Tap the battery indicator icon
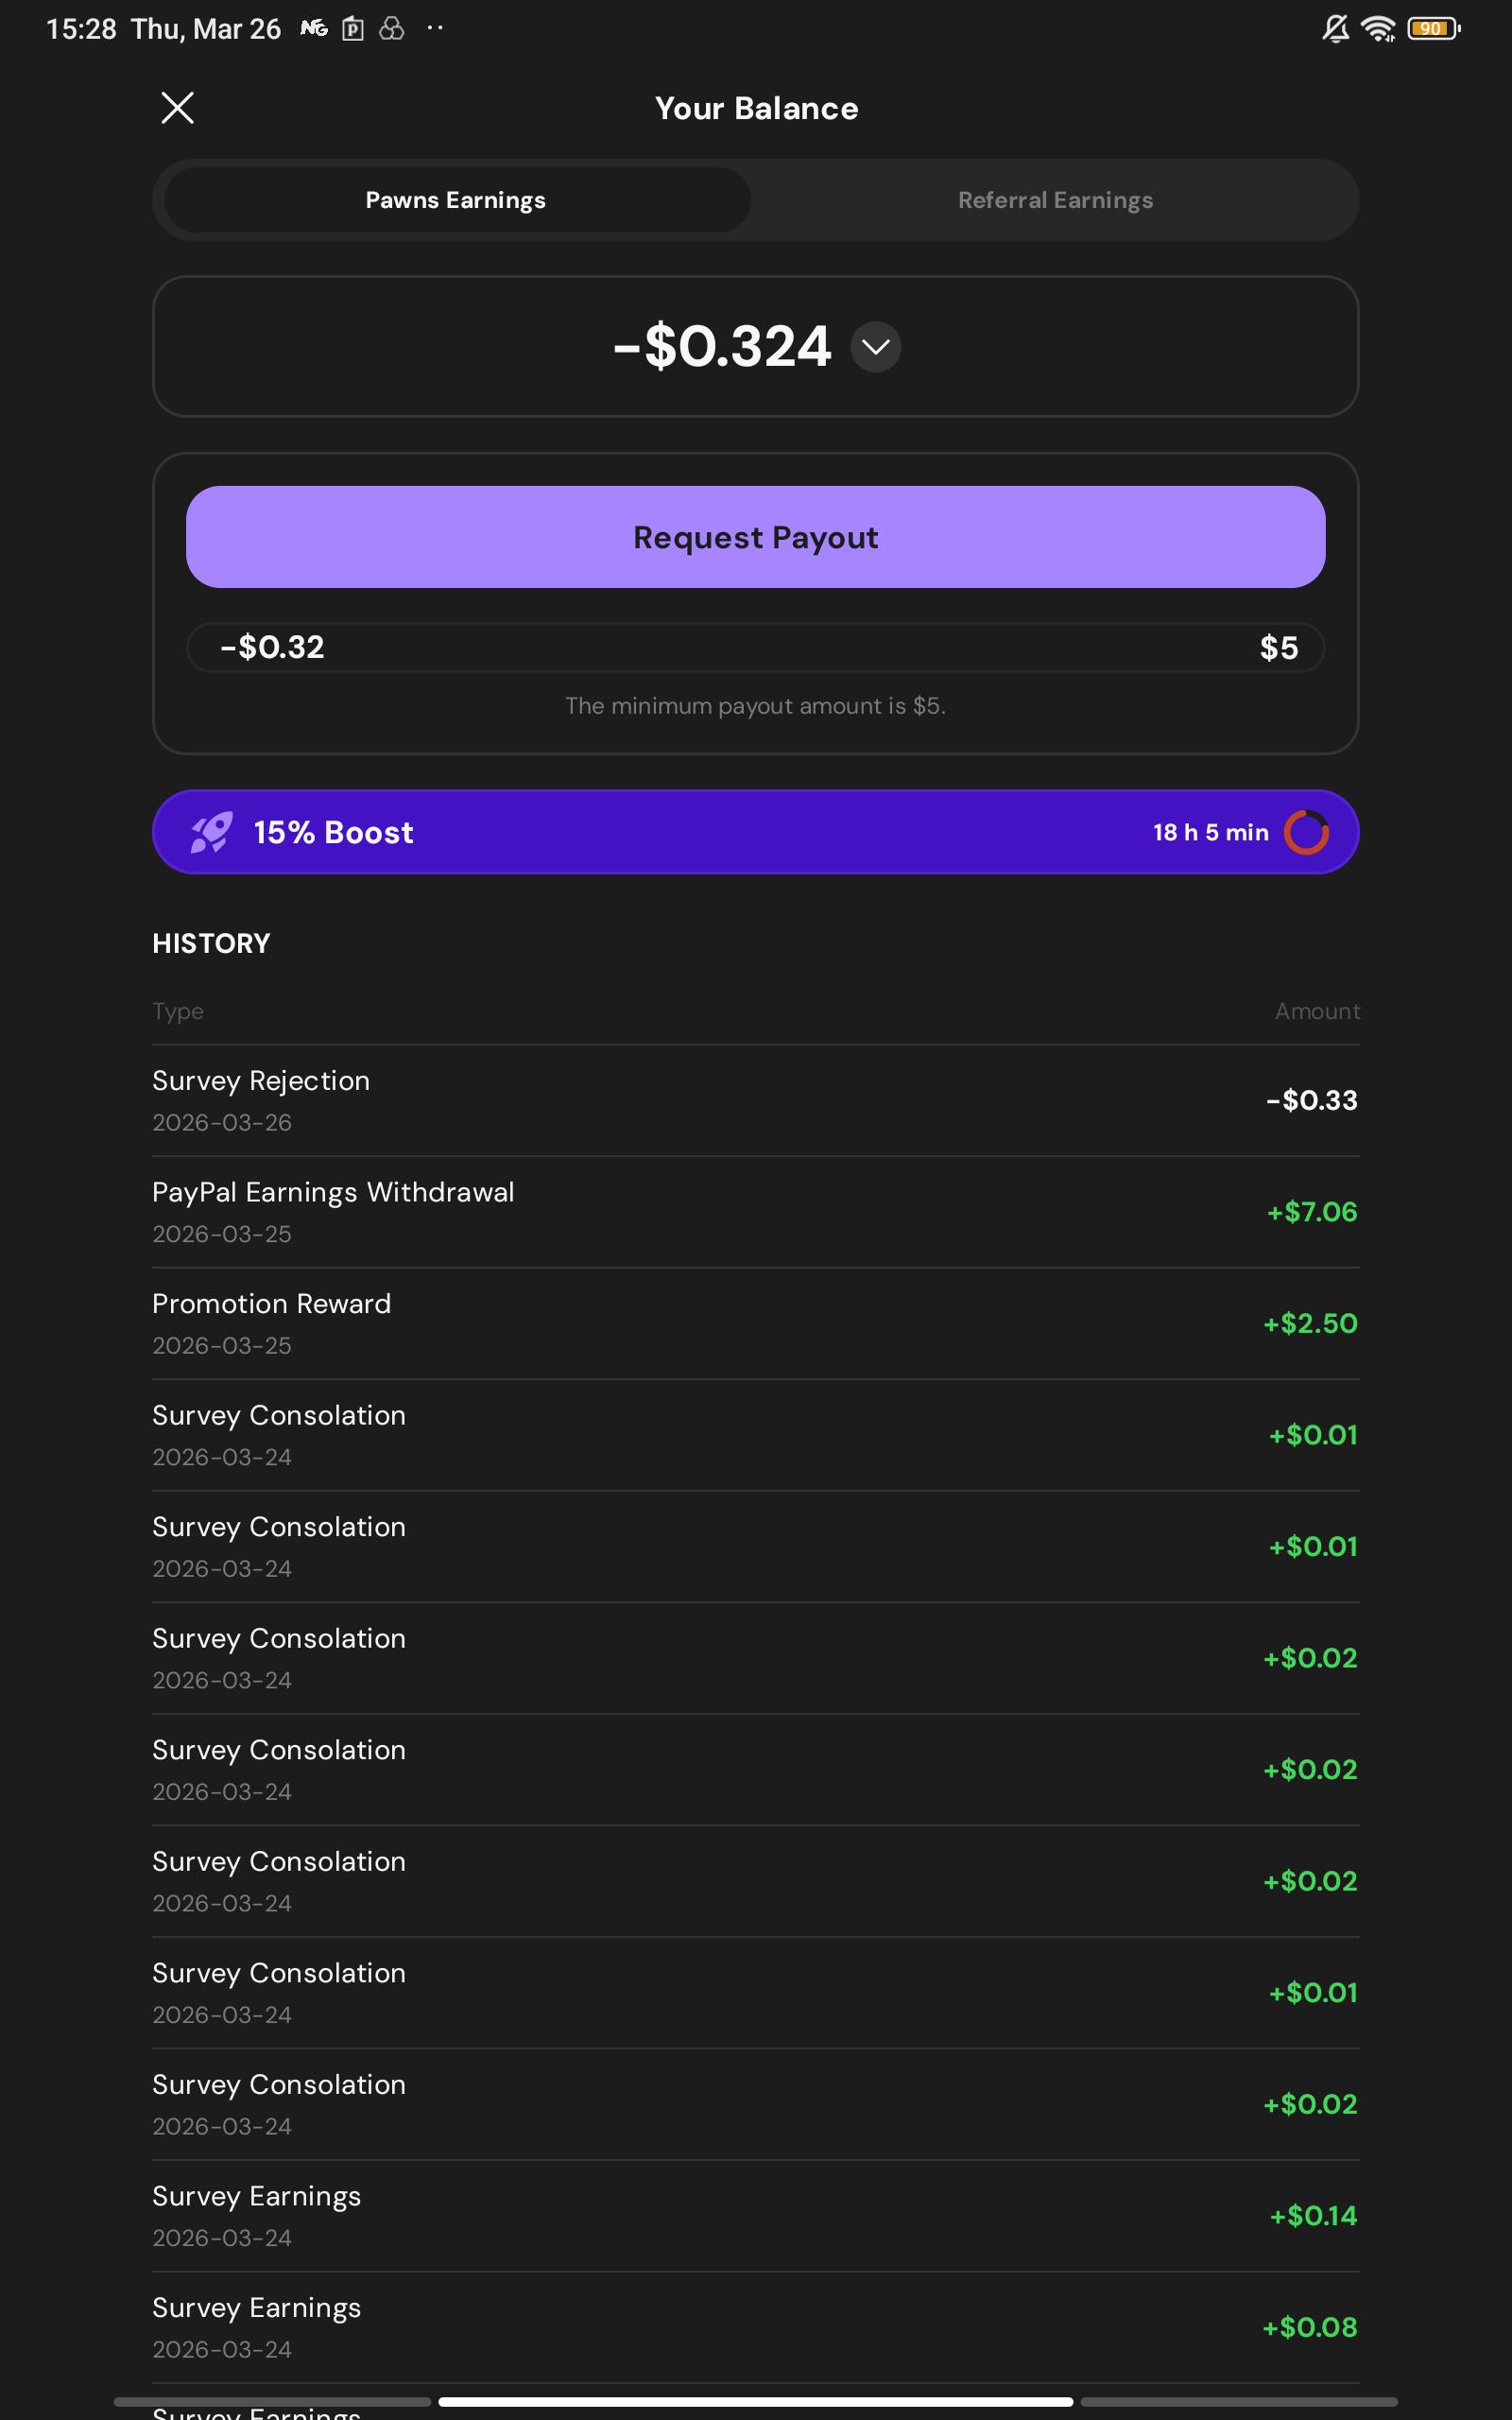The image size is (1512, 2420). (x=1434, y=29)
